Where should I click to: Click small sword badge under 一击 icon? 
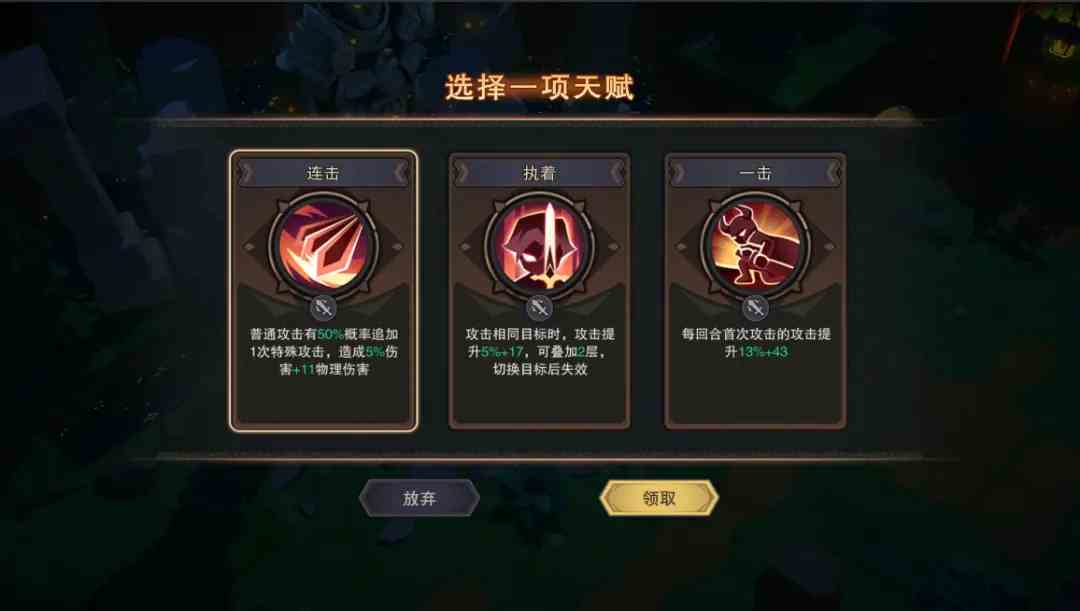tap(756, 308)
